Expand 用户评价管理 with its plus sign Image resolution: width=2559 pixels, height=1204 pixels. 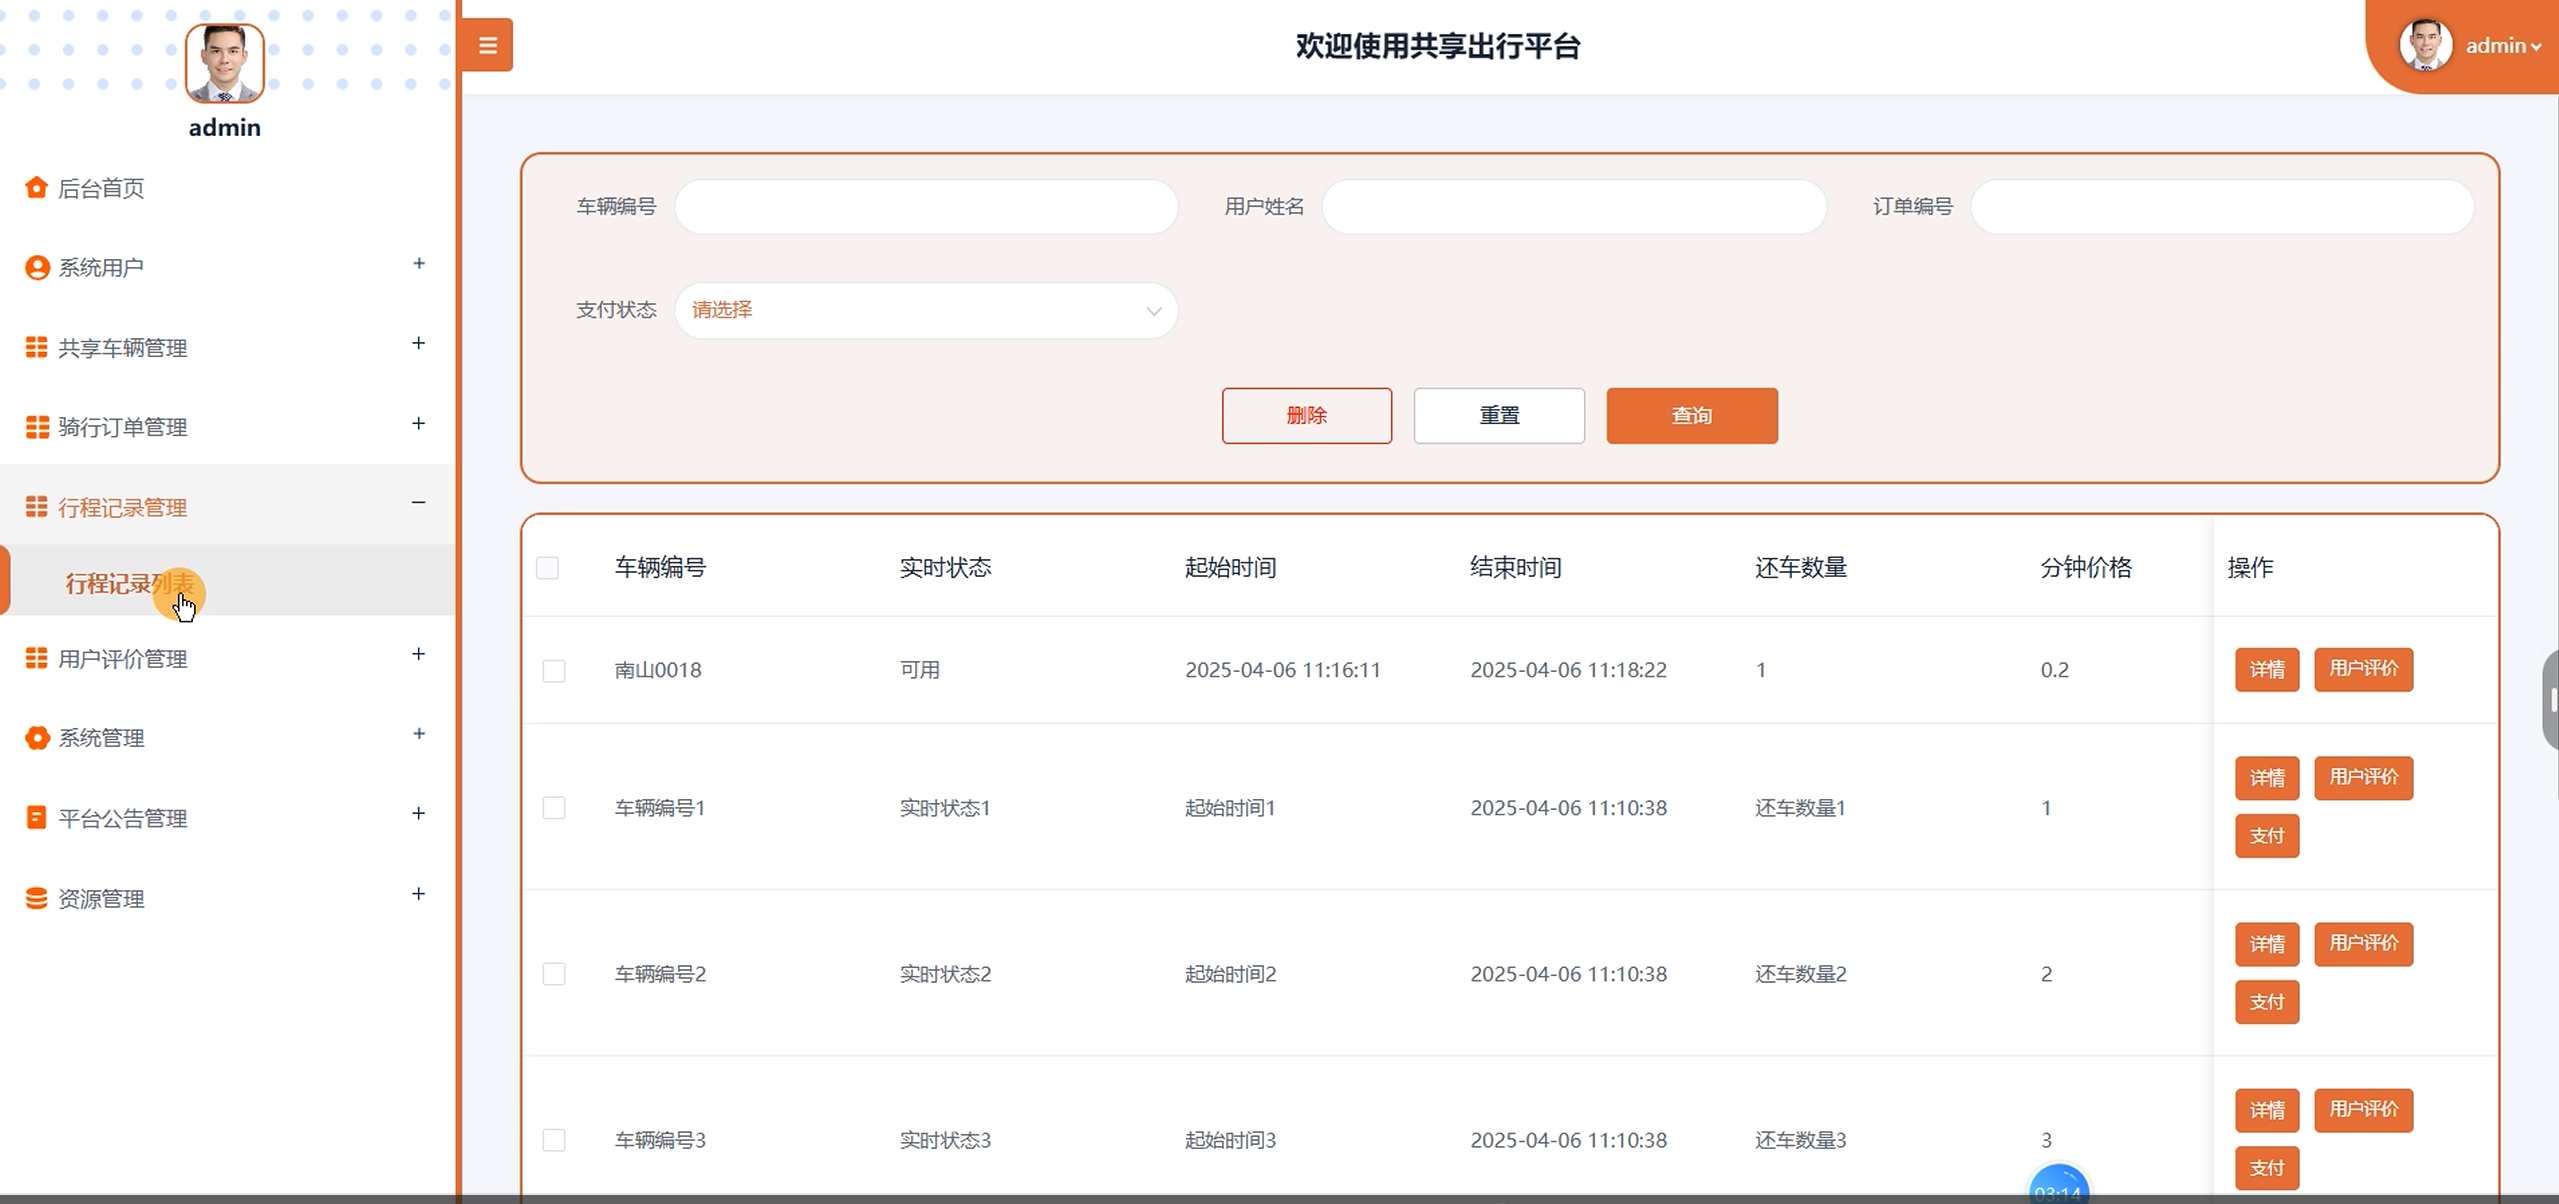418,654
